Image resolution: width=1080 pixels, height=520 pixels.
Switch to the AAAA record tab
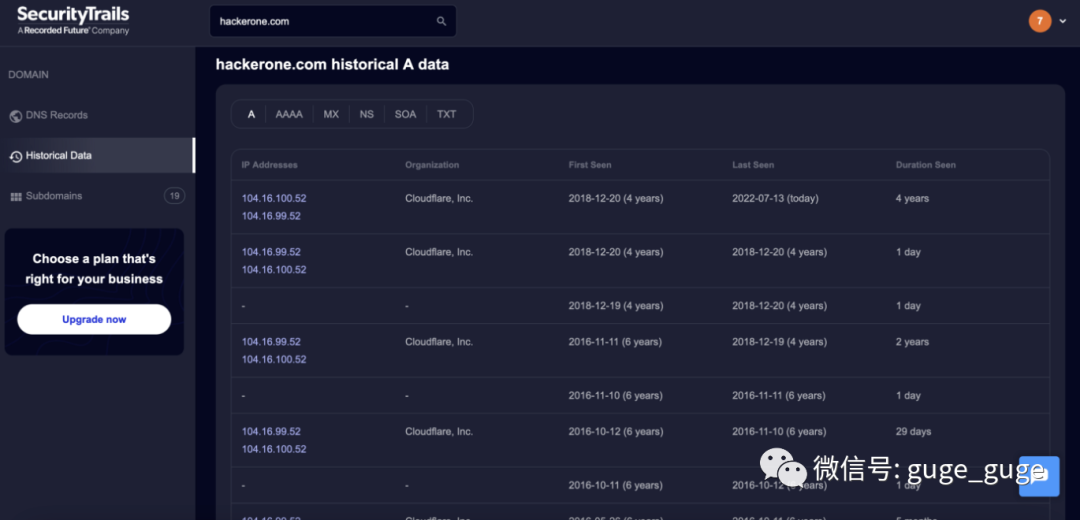pyautogui.click(x=289, y=114)
